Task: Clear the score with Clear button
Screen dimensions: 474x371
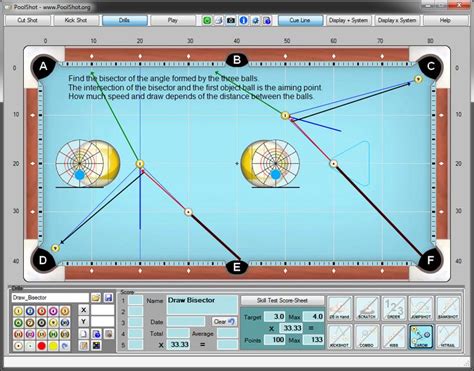Action: tap(224, 322)
